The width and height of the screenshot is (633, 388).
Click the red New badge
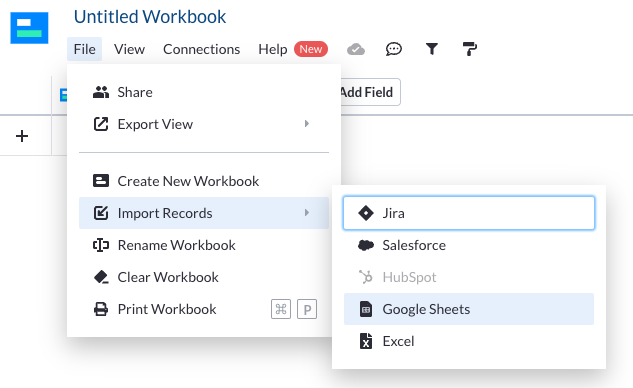click(x=311, y=49)
